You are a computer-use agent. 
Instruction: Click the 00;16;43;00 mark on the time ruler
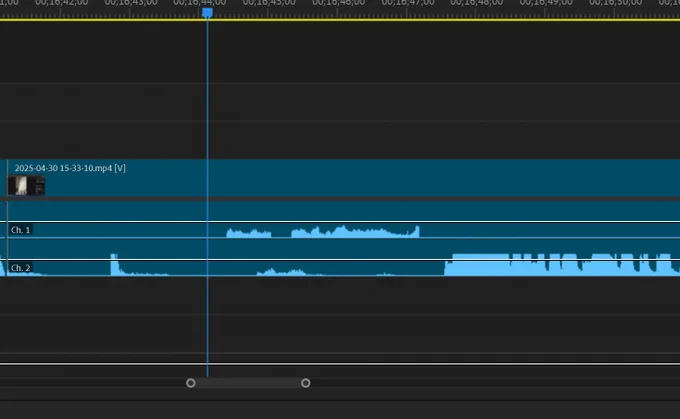click(131, 3)
